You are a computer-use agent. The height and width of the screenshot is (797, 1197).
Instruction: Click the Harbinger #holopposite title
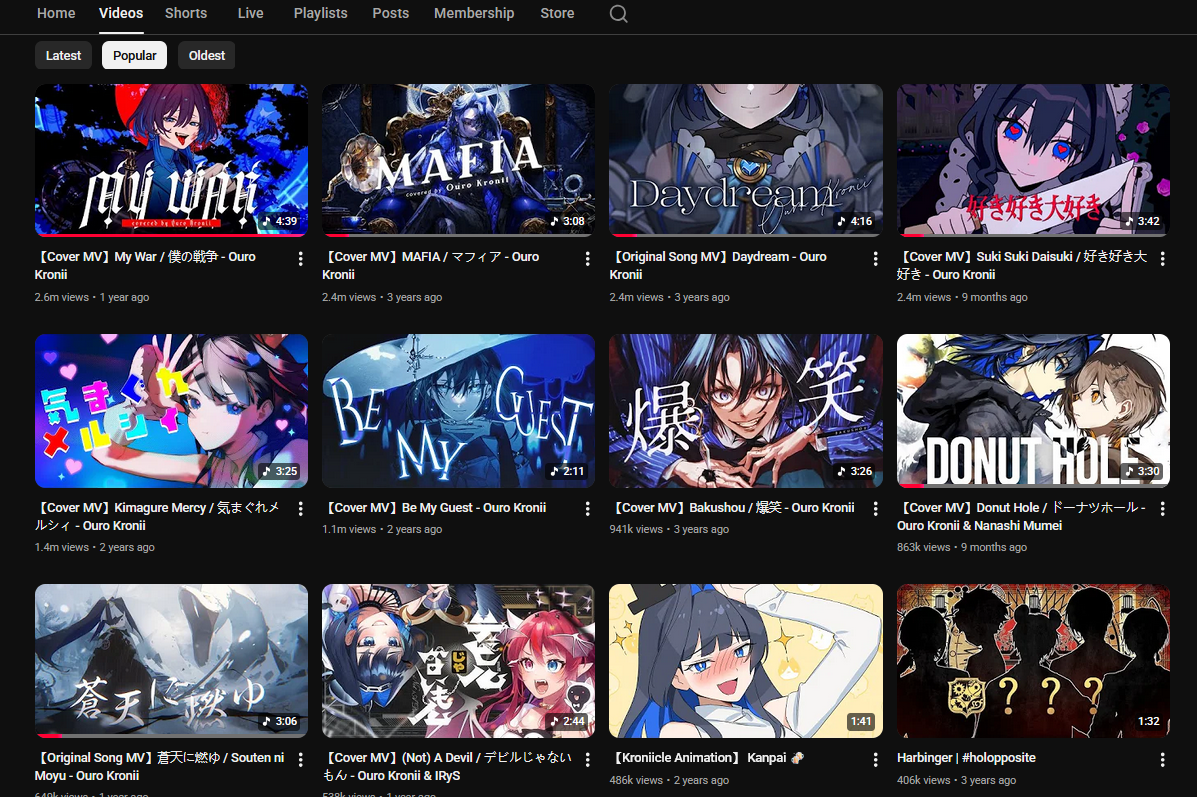(x=966, y=758)
